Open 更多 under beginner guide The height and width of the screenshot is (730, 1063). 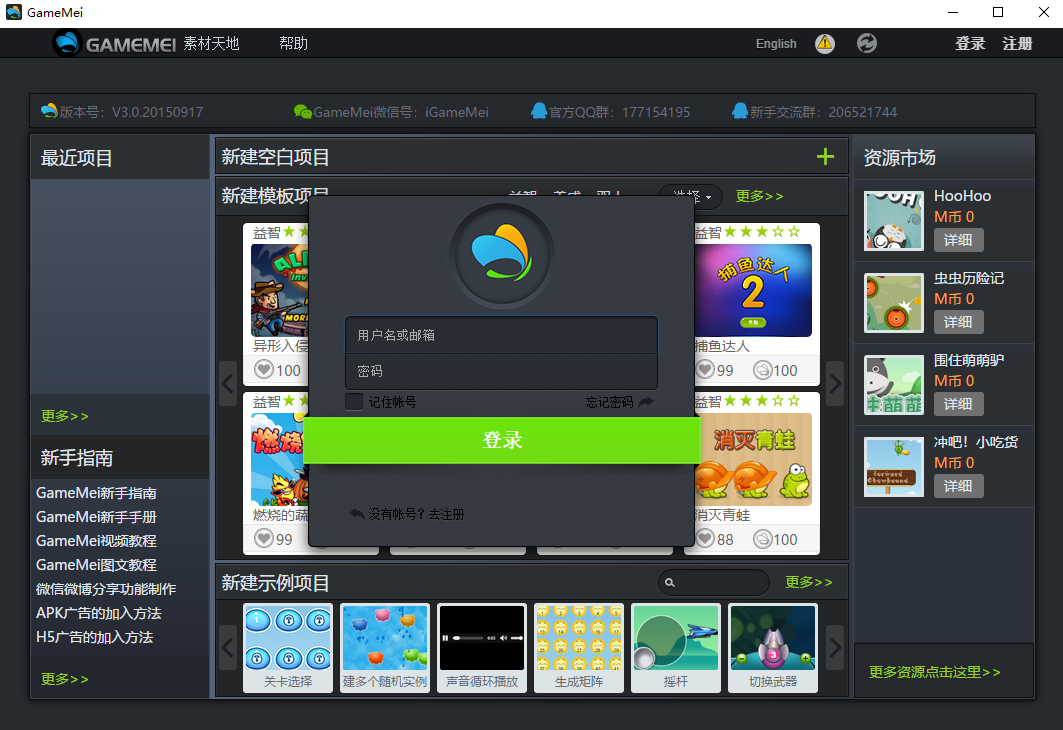click(x=65, y=679)
